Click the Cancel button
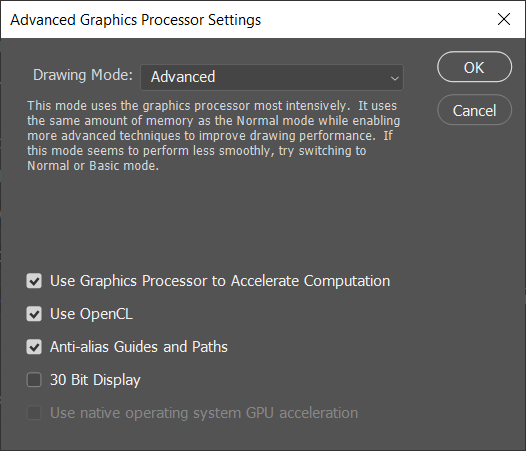Viewport: 526px width, 451px height. pos(474,110)
